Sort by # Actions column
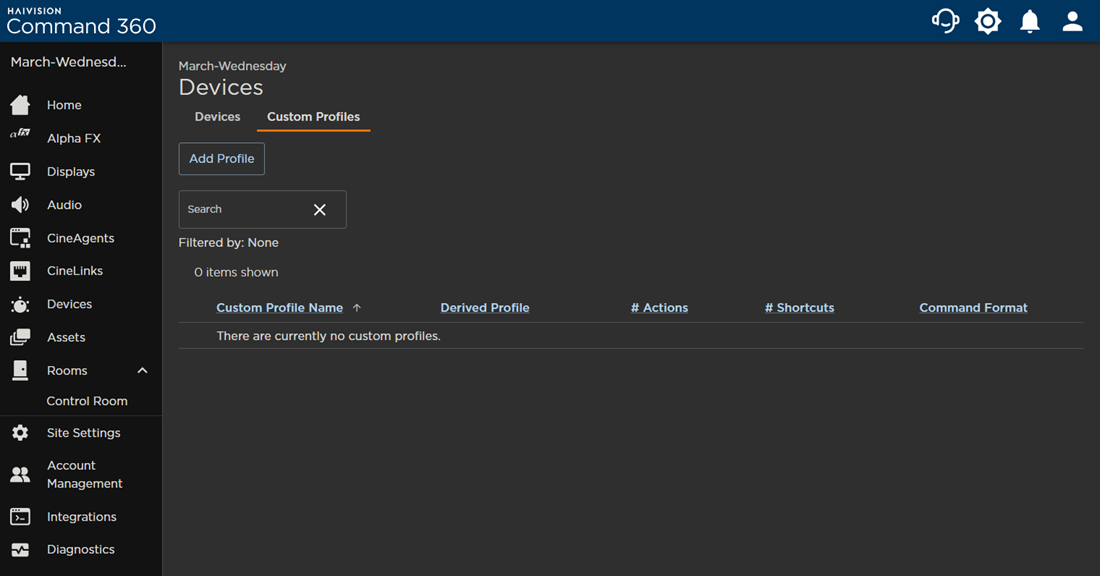Viewport: 1100px width, 576px height. coord(659,308)
